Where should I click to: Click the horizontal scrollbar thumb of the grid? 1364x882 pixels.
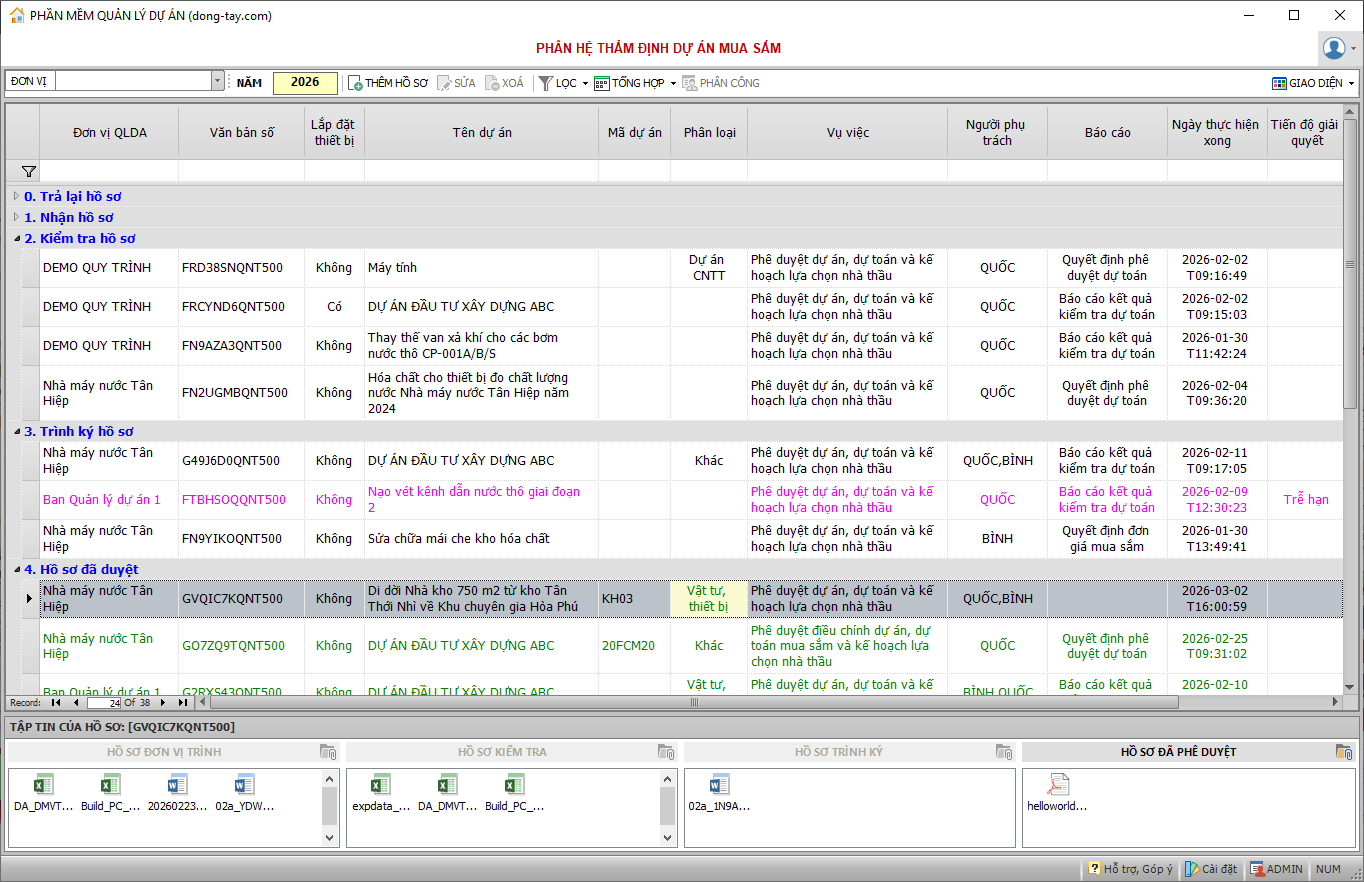[694, 702]
